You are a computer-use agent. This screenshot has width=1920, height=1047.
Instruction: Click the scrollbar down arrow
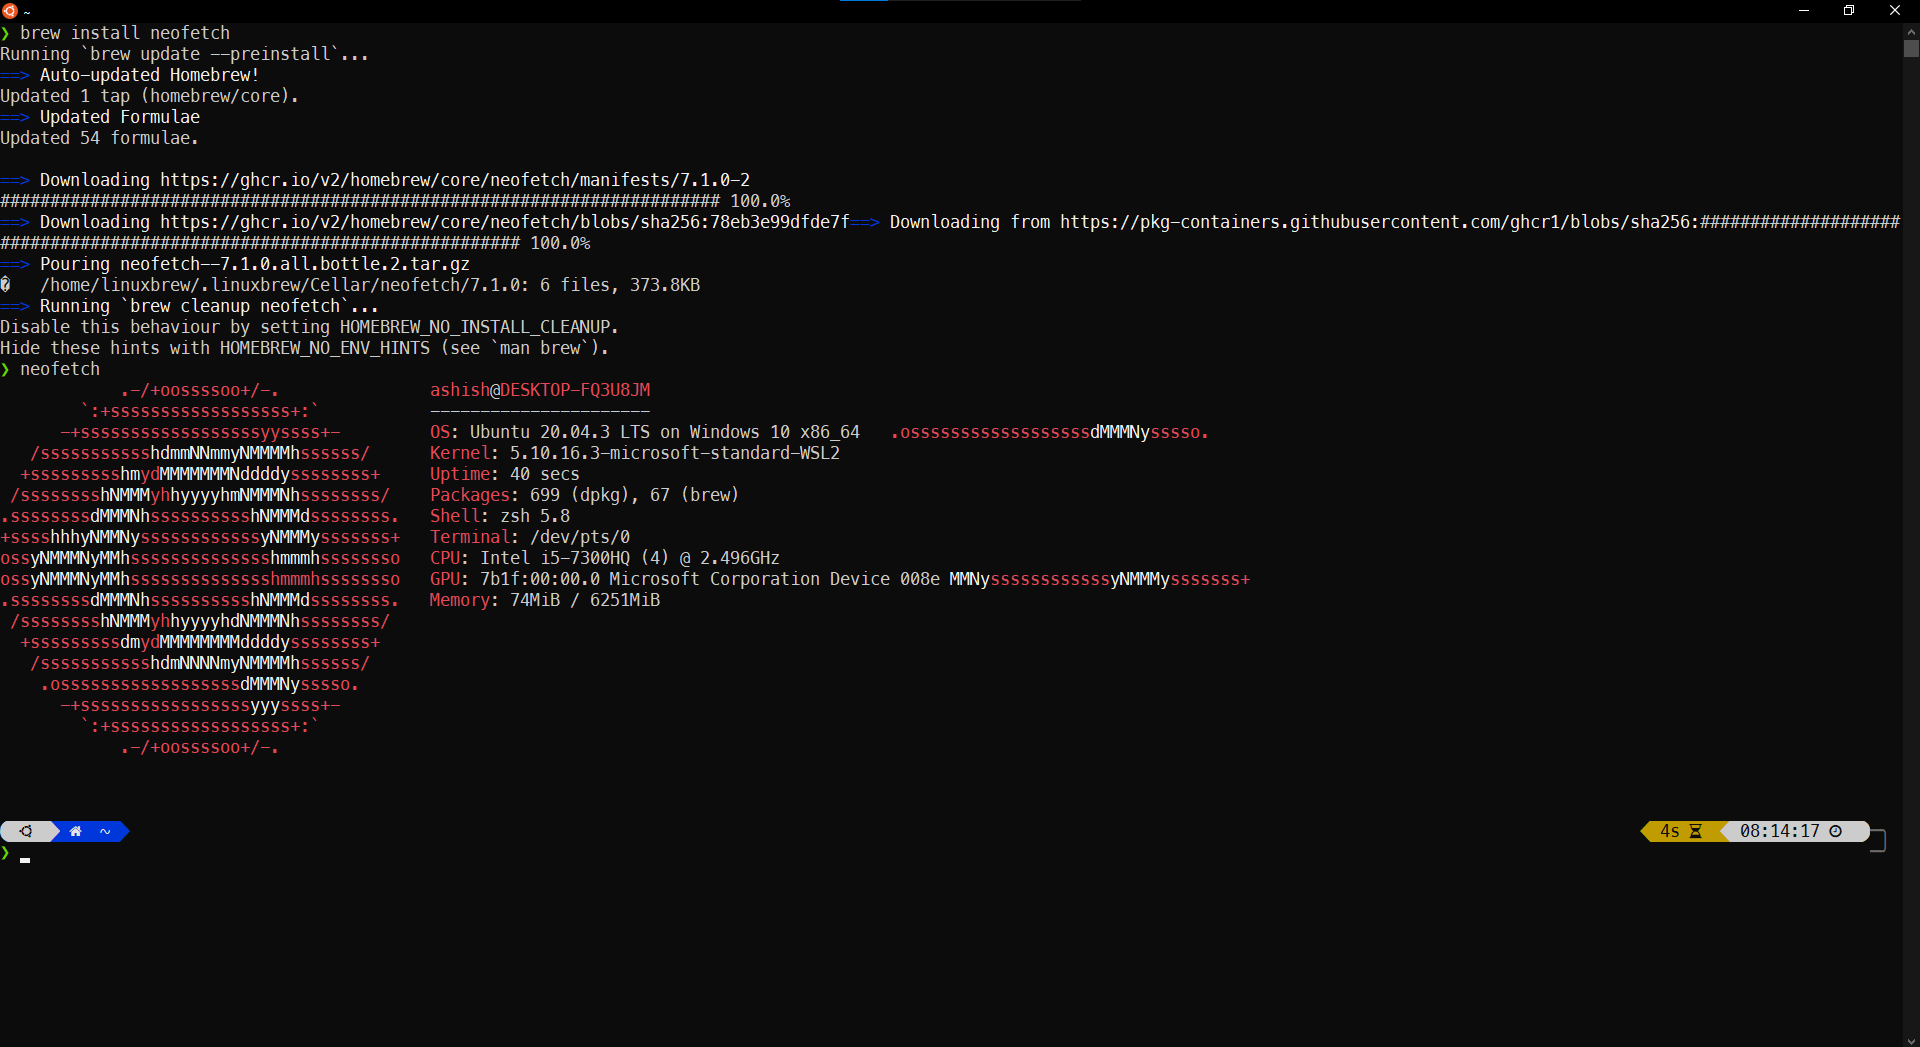1911,1039
